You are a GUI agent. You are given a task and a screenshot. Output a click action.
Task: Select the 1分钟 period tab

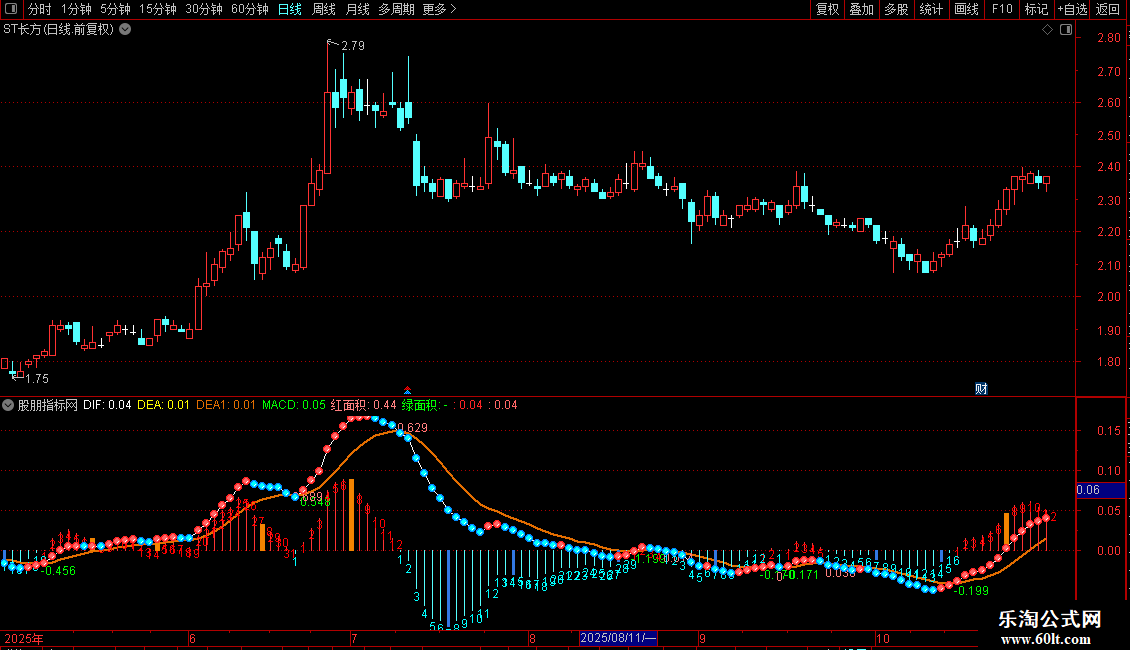[76, 9]
